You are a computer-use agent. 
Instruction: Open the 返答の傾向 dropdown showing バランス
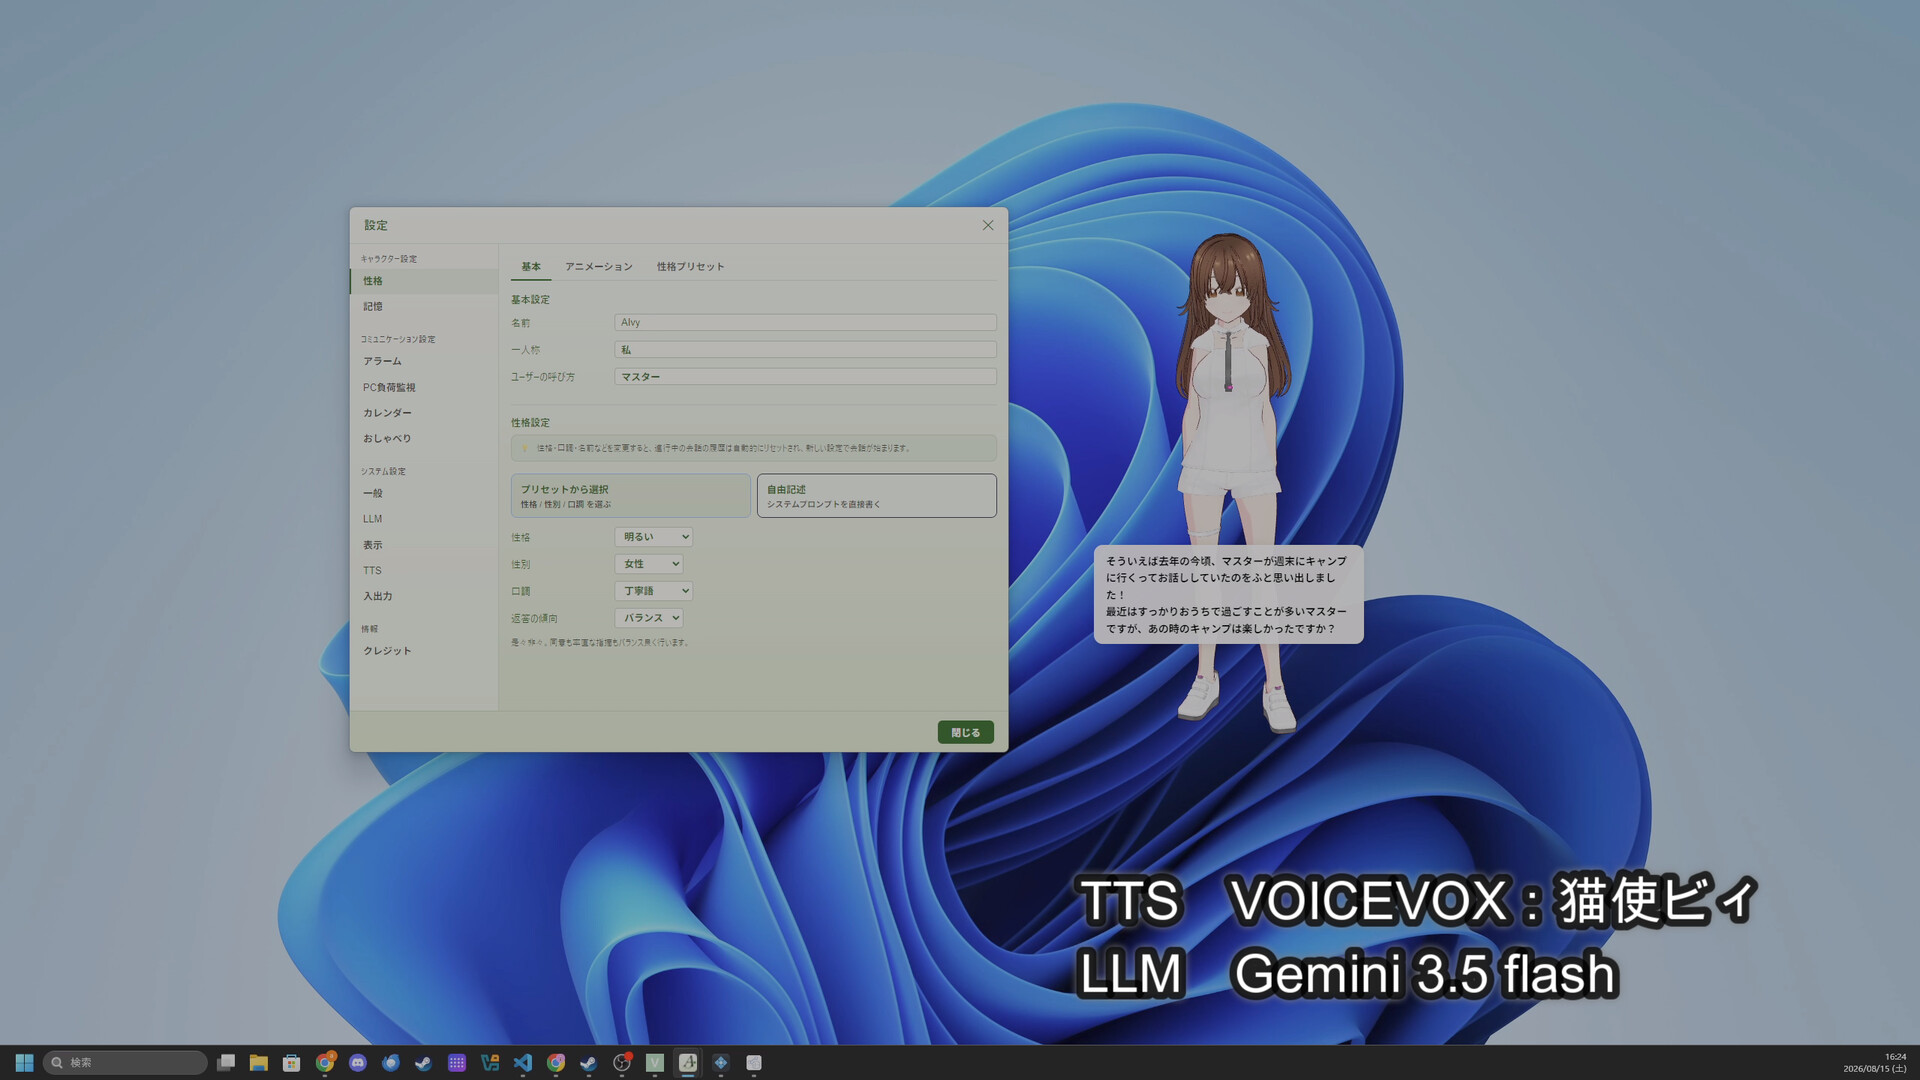pos(648,618)
